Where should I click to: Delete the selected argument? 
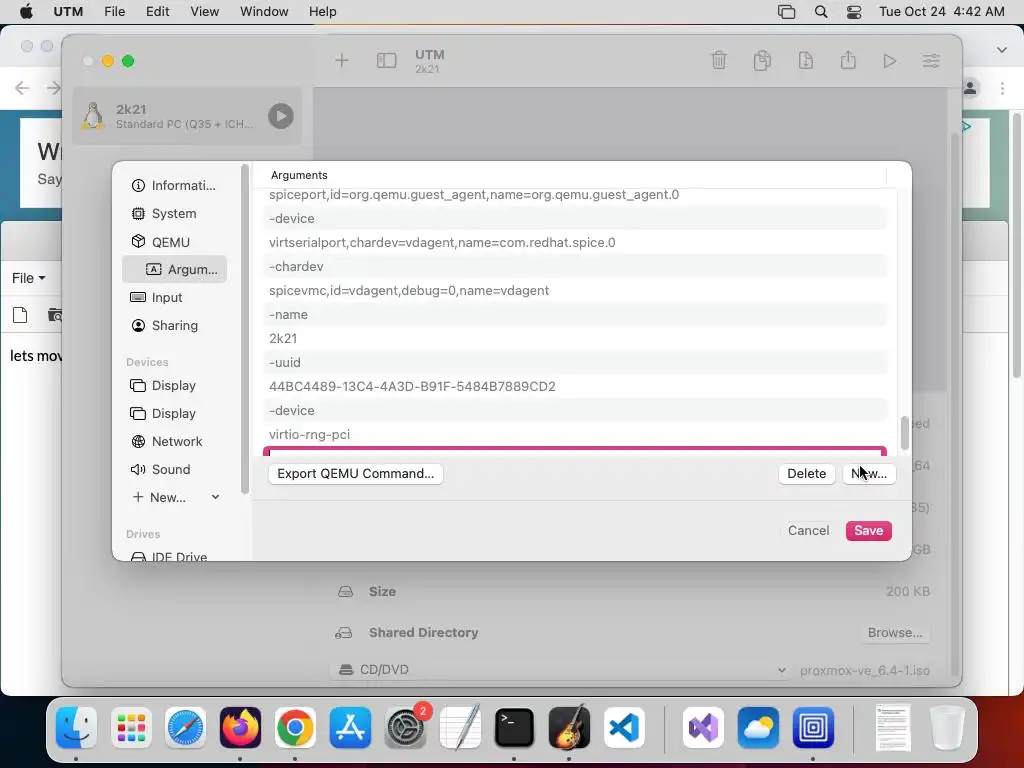(x=806, y=473)
